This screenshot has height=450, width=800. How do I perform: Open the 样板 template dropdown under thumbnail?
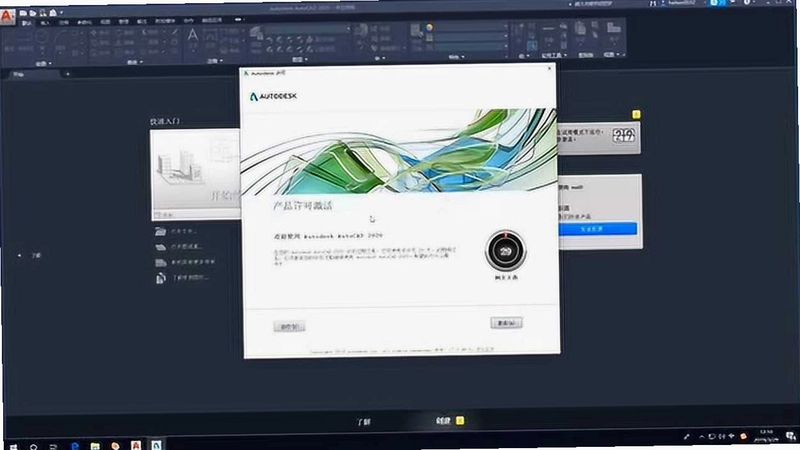point(196,215)
